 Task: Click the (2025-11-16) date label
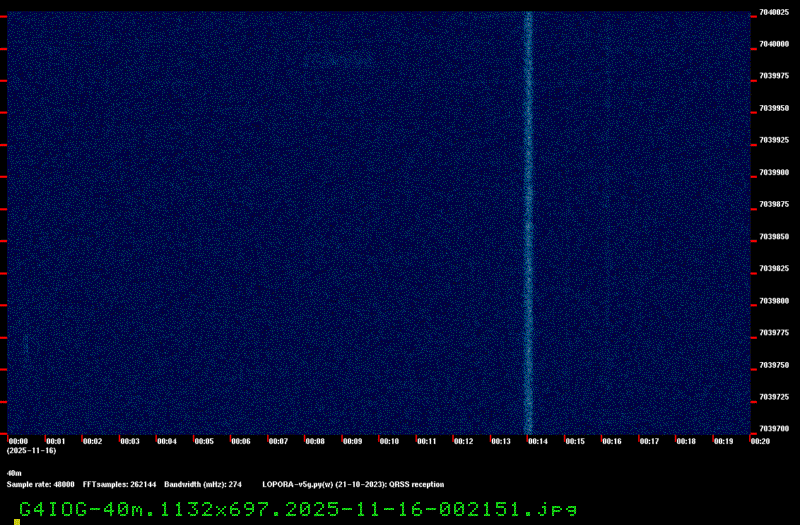pos(31,451)
